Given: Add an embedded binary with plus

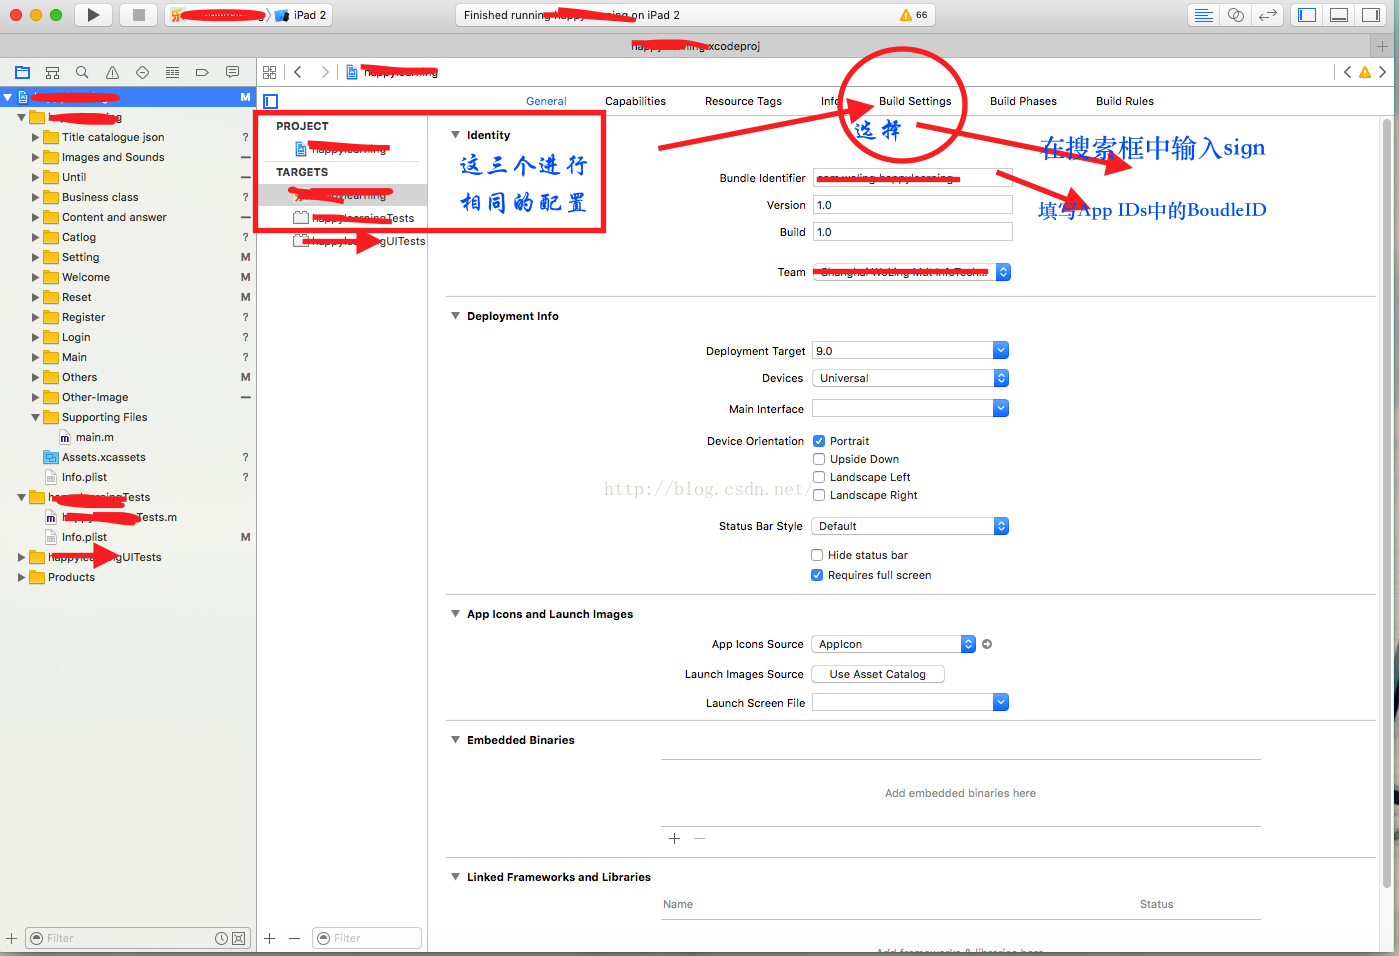Looking at the screenshot, I should 674,838.
